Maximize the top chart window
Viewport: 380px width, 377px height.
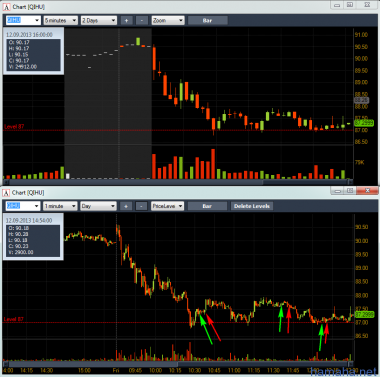(350, 5)
